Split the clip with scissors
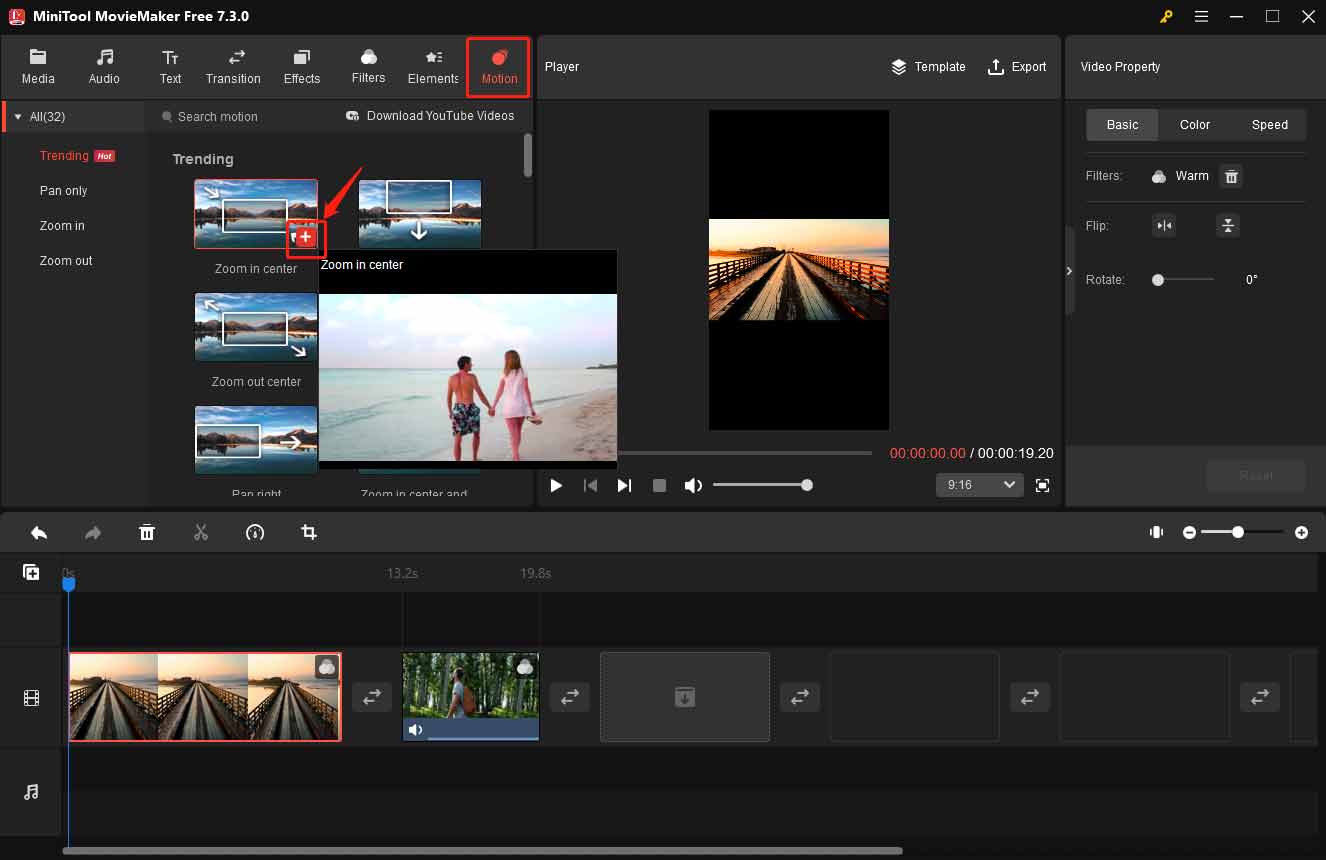1326x860 pixels. pos(201,533)
